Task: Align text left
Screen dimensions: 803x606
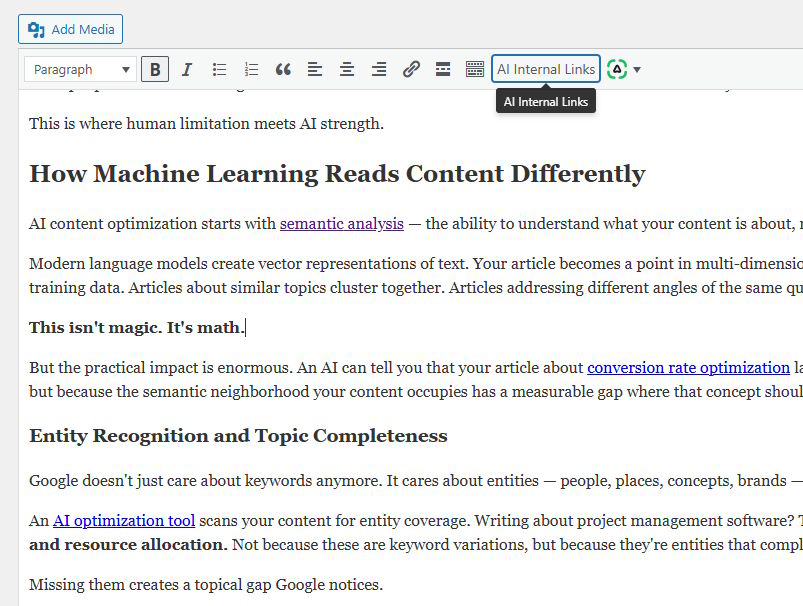Action: tap(315, 69)
